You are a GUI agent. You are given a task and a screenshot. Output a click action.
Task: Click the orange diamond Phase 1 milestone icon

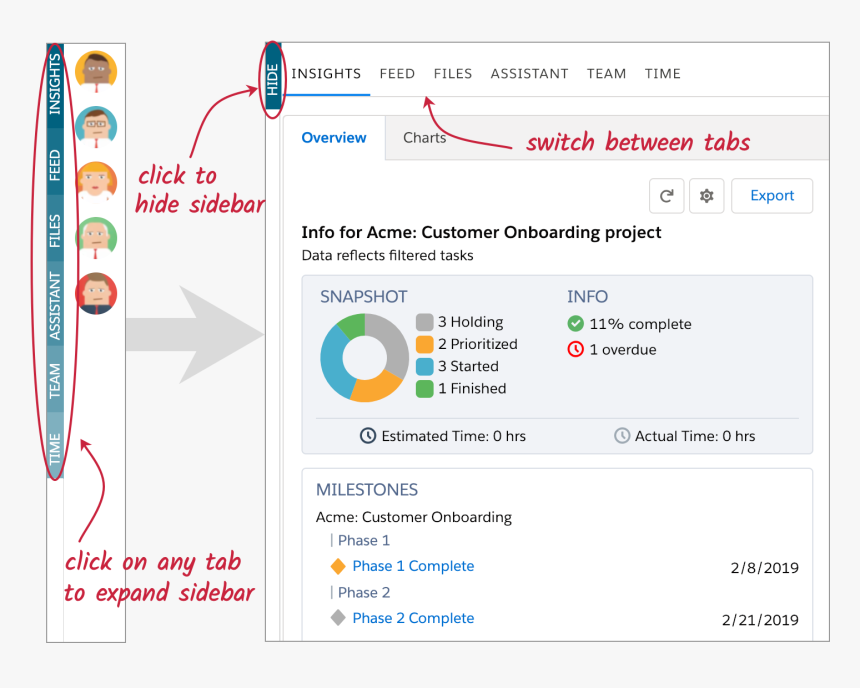point(338,566)
